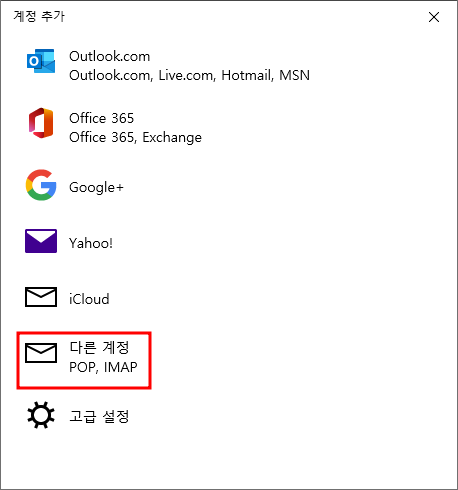Select the Yahoo! account label
458x490 pixels.
coord(91,243)
